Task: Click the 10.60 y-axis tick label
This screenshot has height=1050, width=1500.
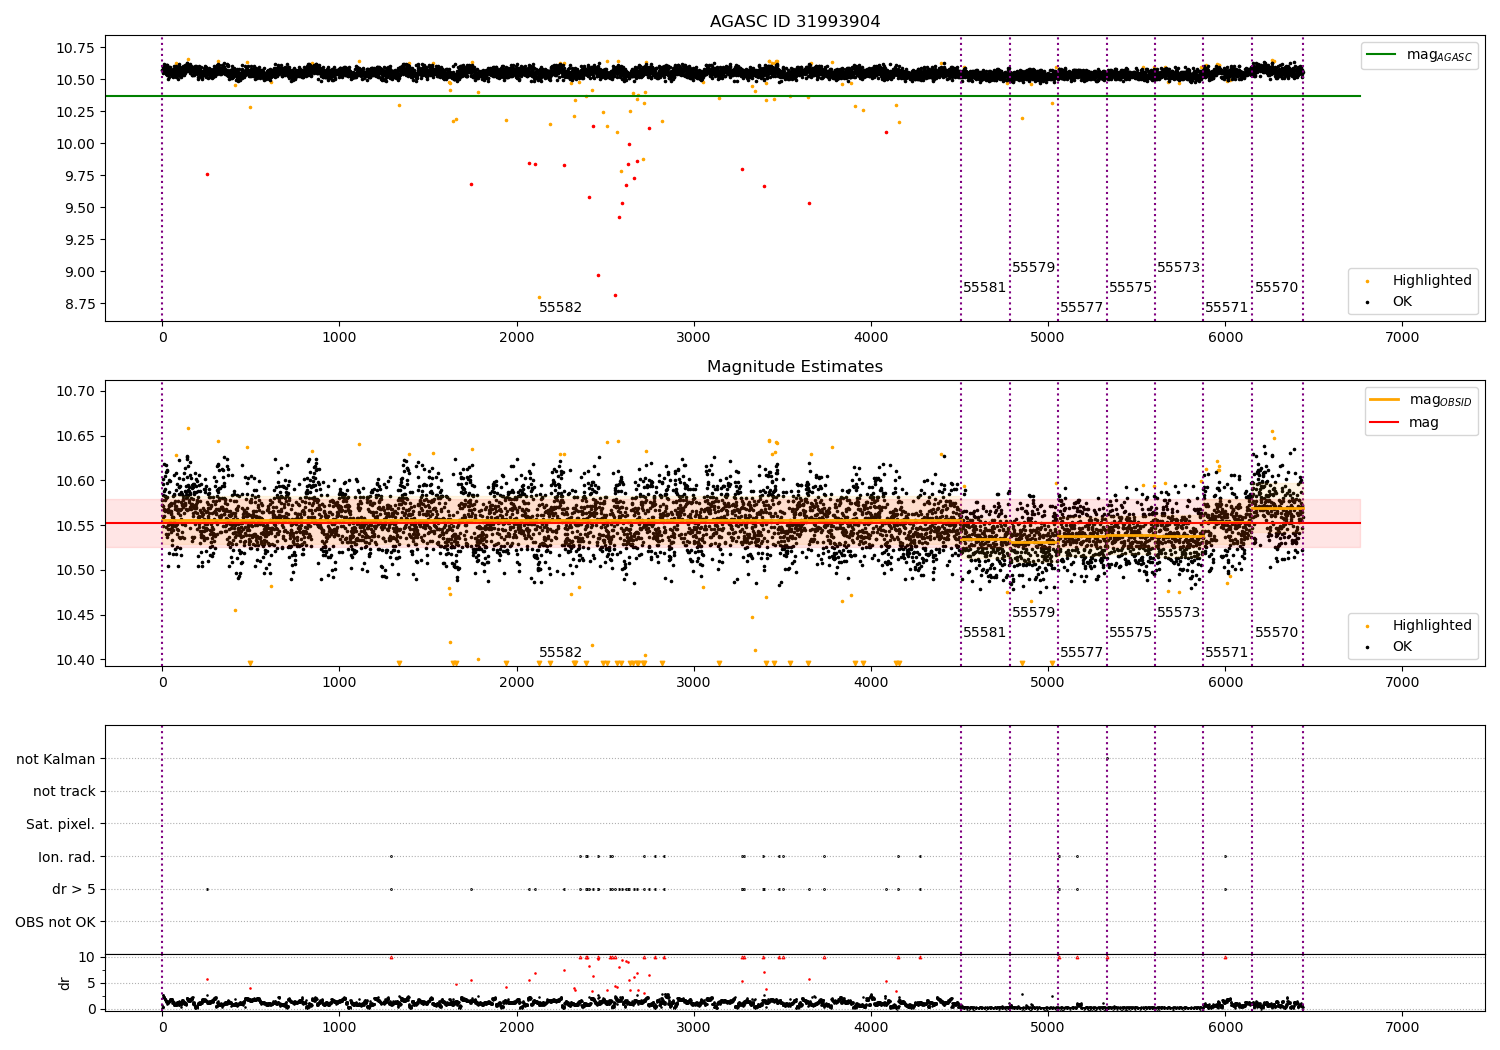Action: point(75,481)
